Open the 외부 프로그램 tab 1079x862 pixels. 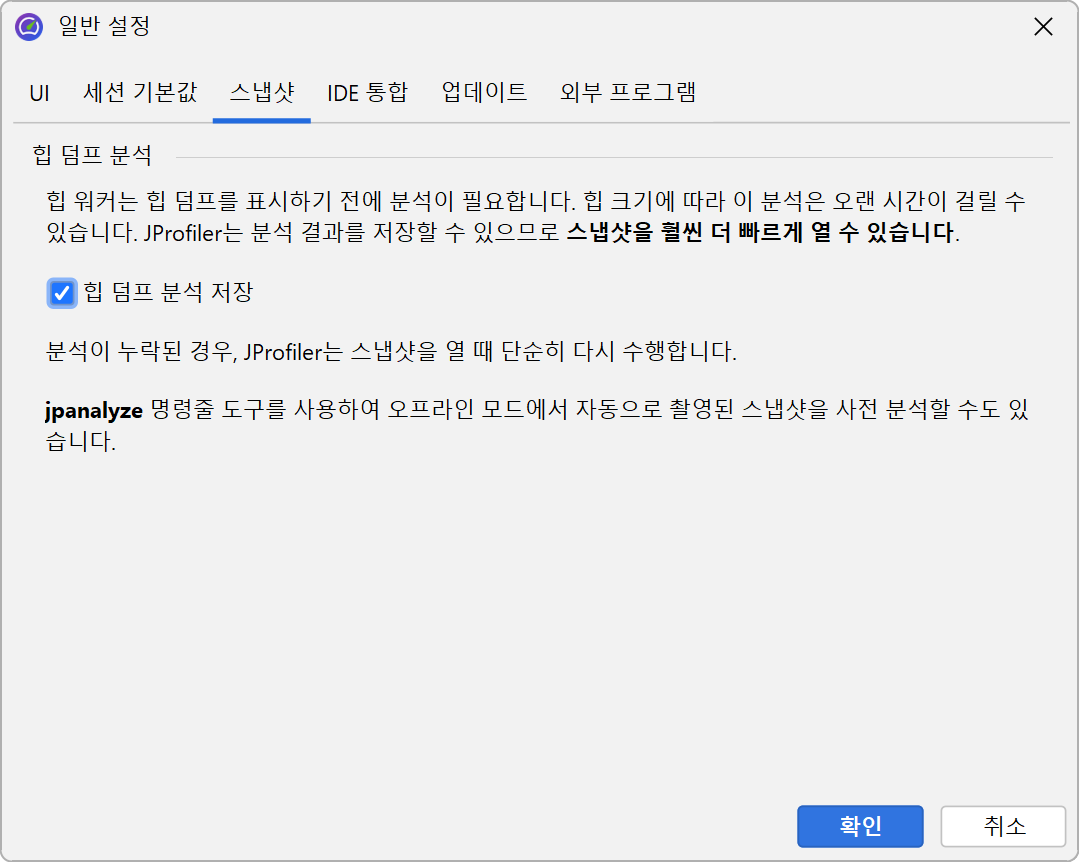pyautogui.click(x=628, y=92)
